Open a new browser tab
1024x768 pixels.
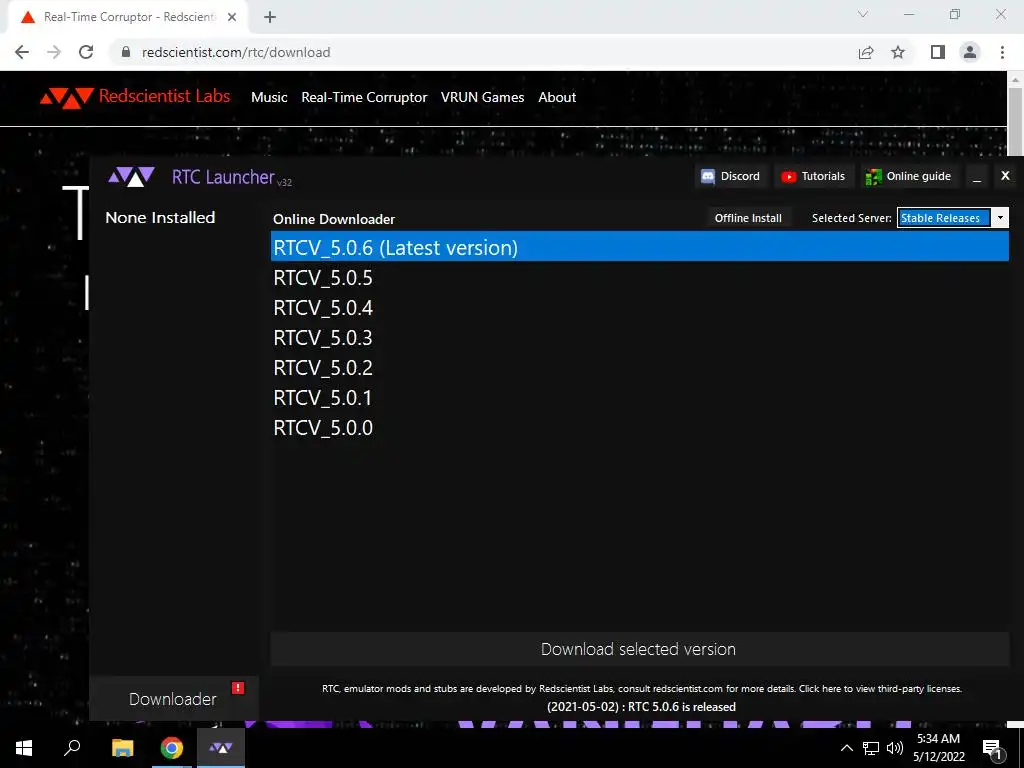coord(270,17)
